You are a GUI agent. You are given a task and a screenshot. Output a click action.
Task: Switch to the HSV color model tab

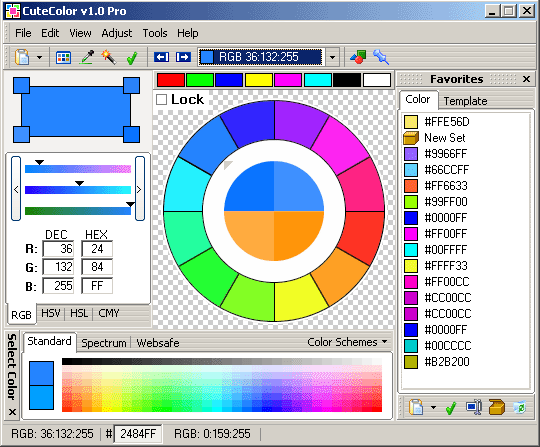pyautogui.click(x=51, y=313)
